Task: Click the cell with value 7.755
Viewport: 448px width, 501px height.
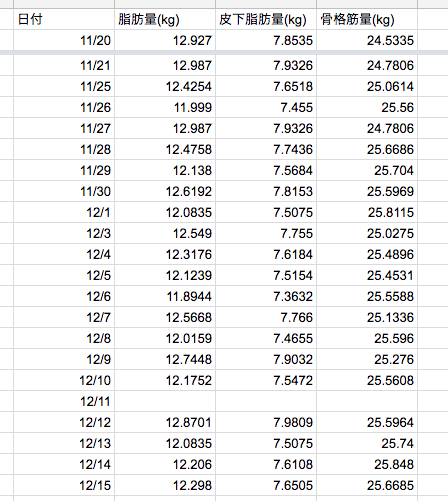Action: pyautogui.click(x=266, y=233)
